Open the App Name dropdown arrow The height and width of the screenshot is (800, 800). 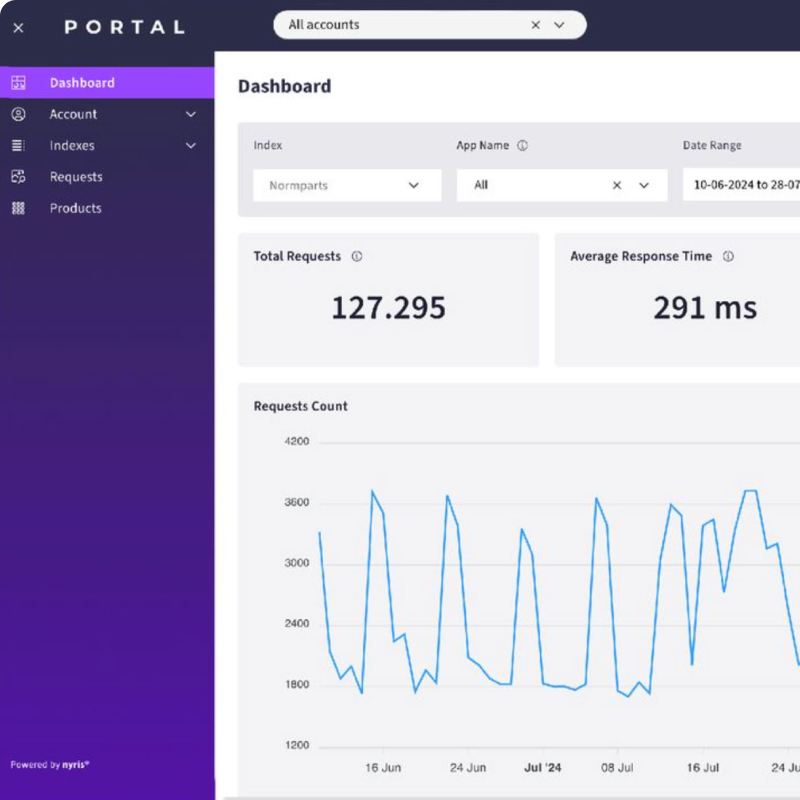pyautogui.click(x=644, y=185)
